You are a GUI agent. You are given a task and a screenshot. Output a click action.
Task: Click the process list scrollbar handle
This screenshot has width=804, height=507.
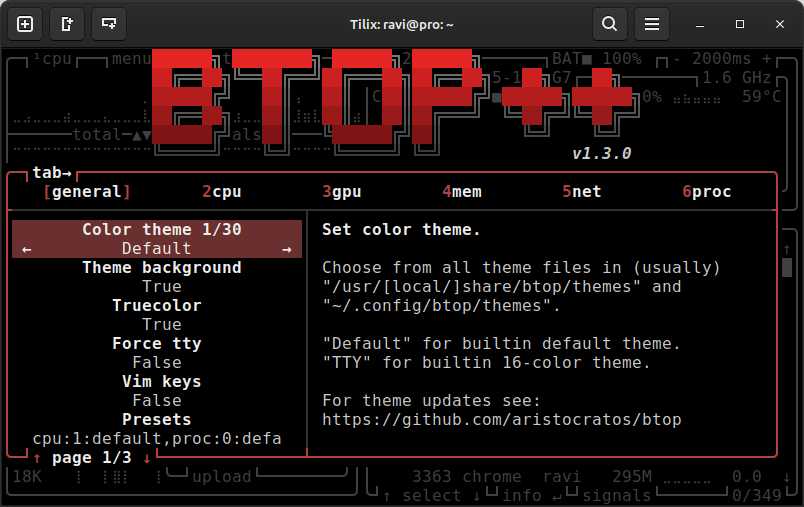pyautogui.click(x=787, y=268)
